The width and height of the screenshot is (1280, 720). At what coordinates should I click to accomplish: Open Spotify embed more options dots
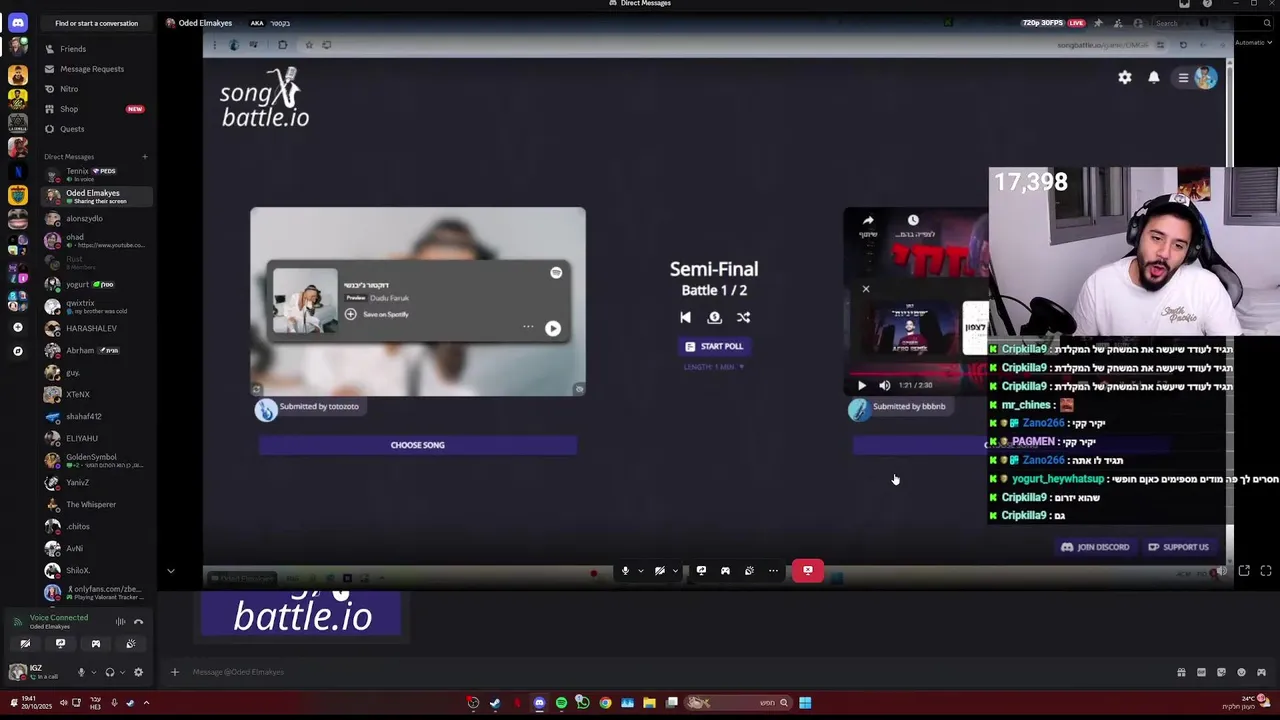point(528,327)
